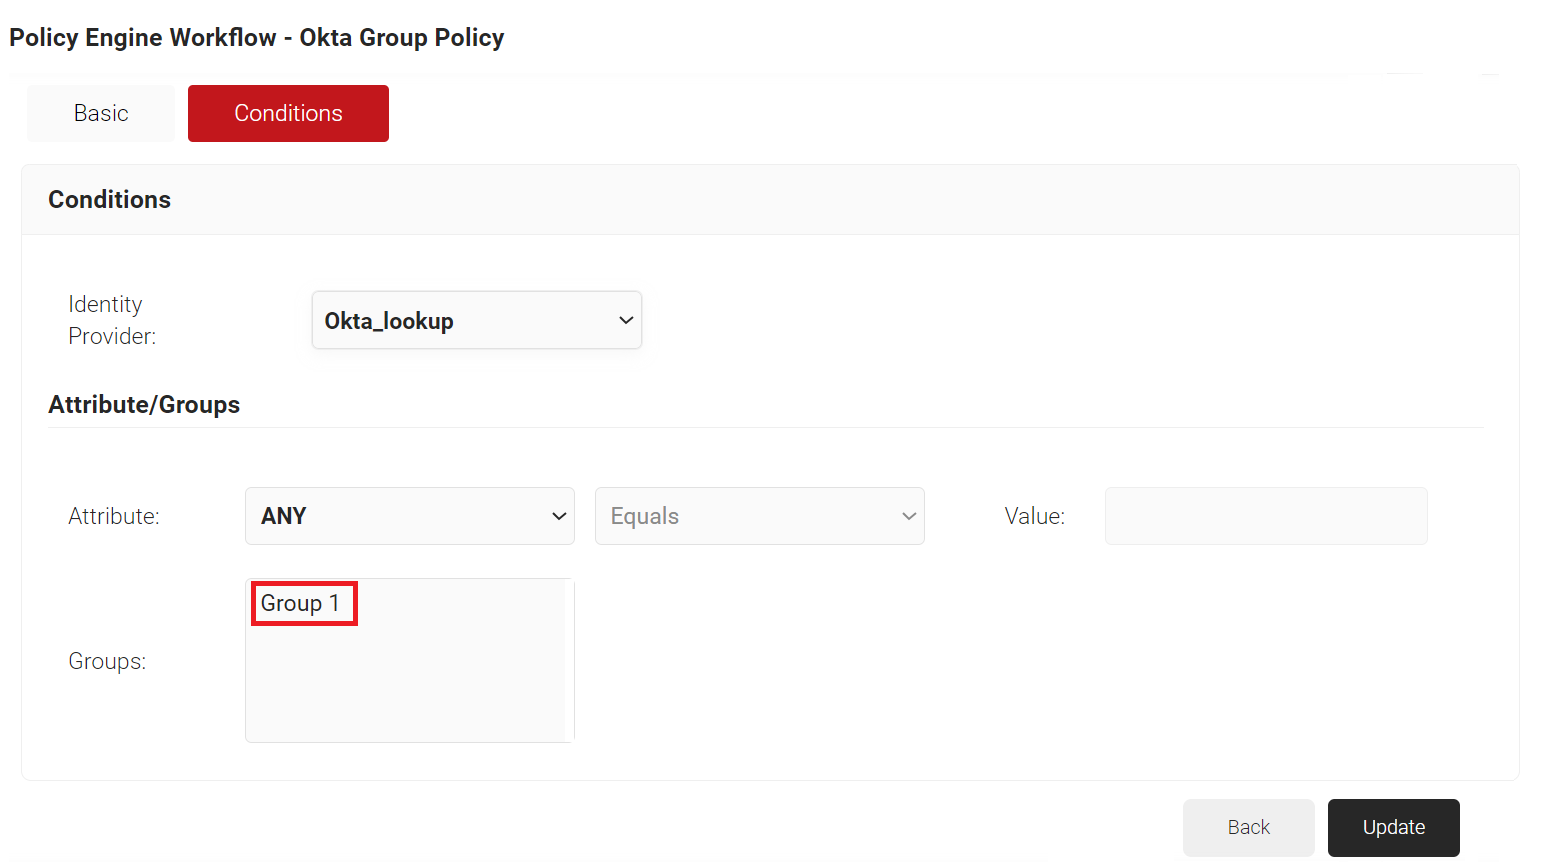The image size is (1548, 868).
Task: Expand the Attribute ANY dropdown
Action: [410, 516]
